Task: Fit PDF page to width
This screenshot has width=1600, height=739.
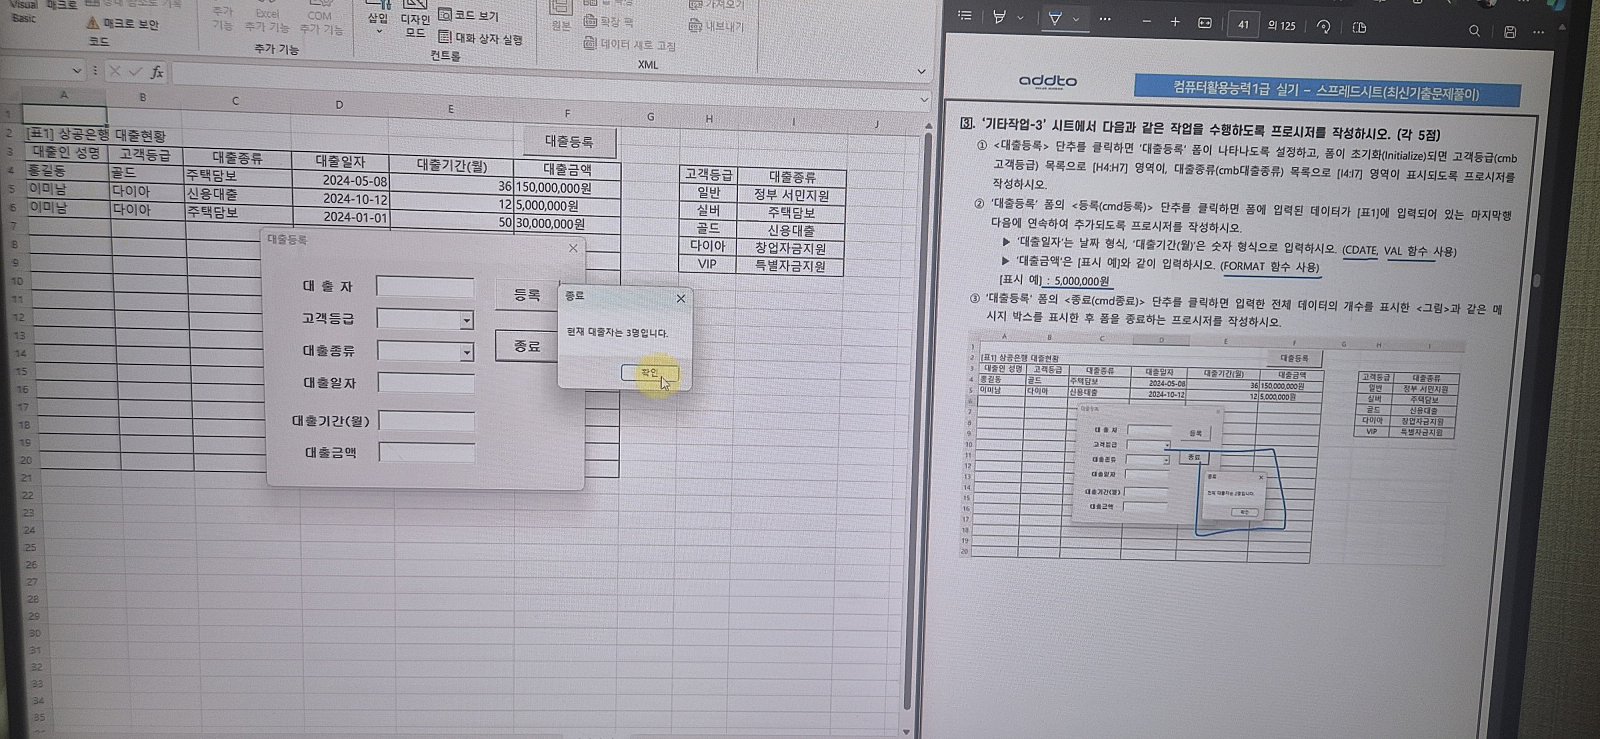Action: point(1205,23)
